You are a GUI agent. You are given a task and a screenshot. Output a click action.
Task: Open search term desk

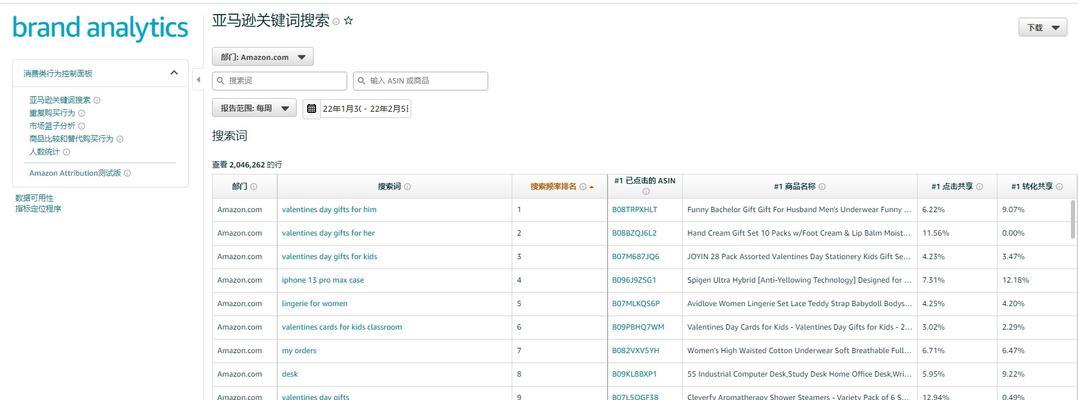tap(290, 374)
